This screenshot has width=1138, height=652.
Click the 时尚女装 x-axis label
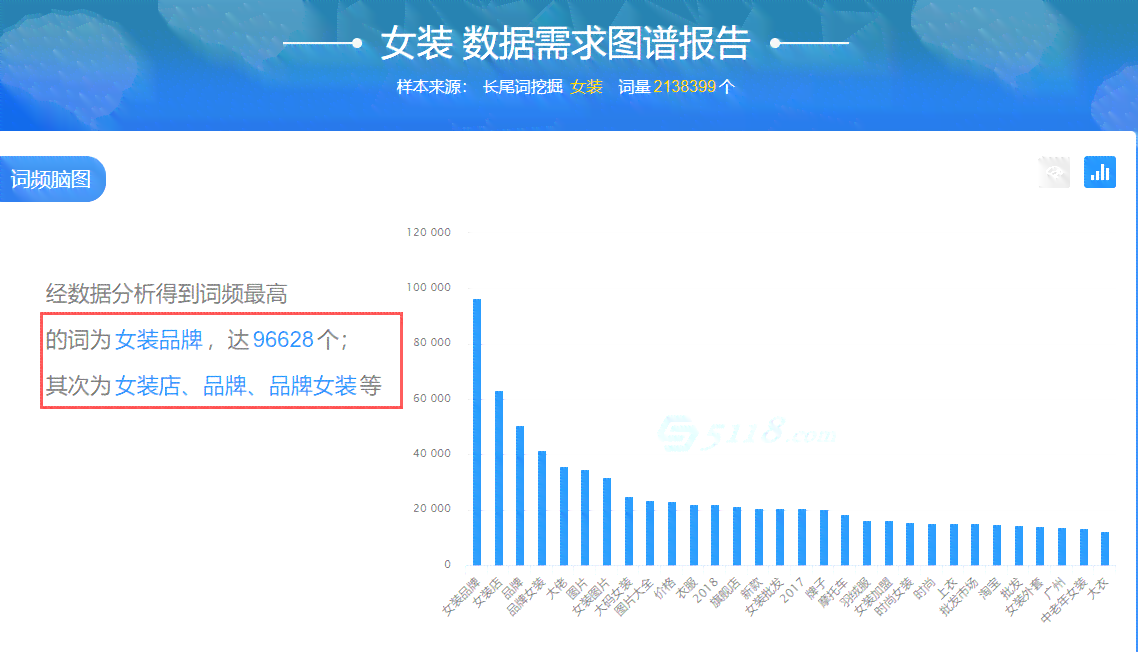click(893, 597)
